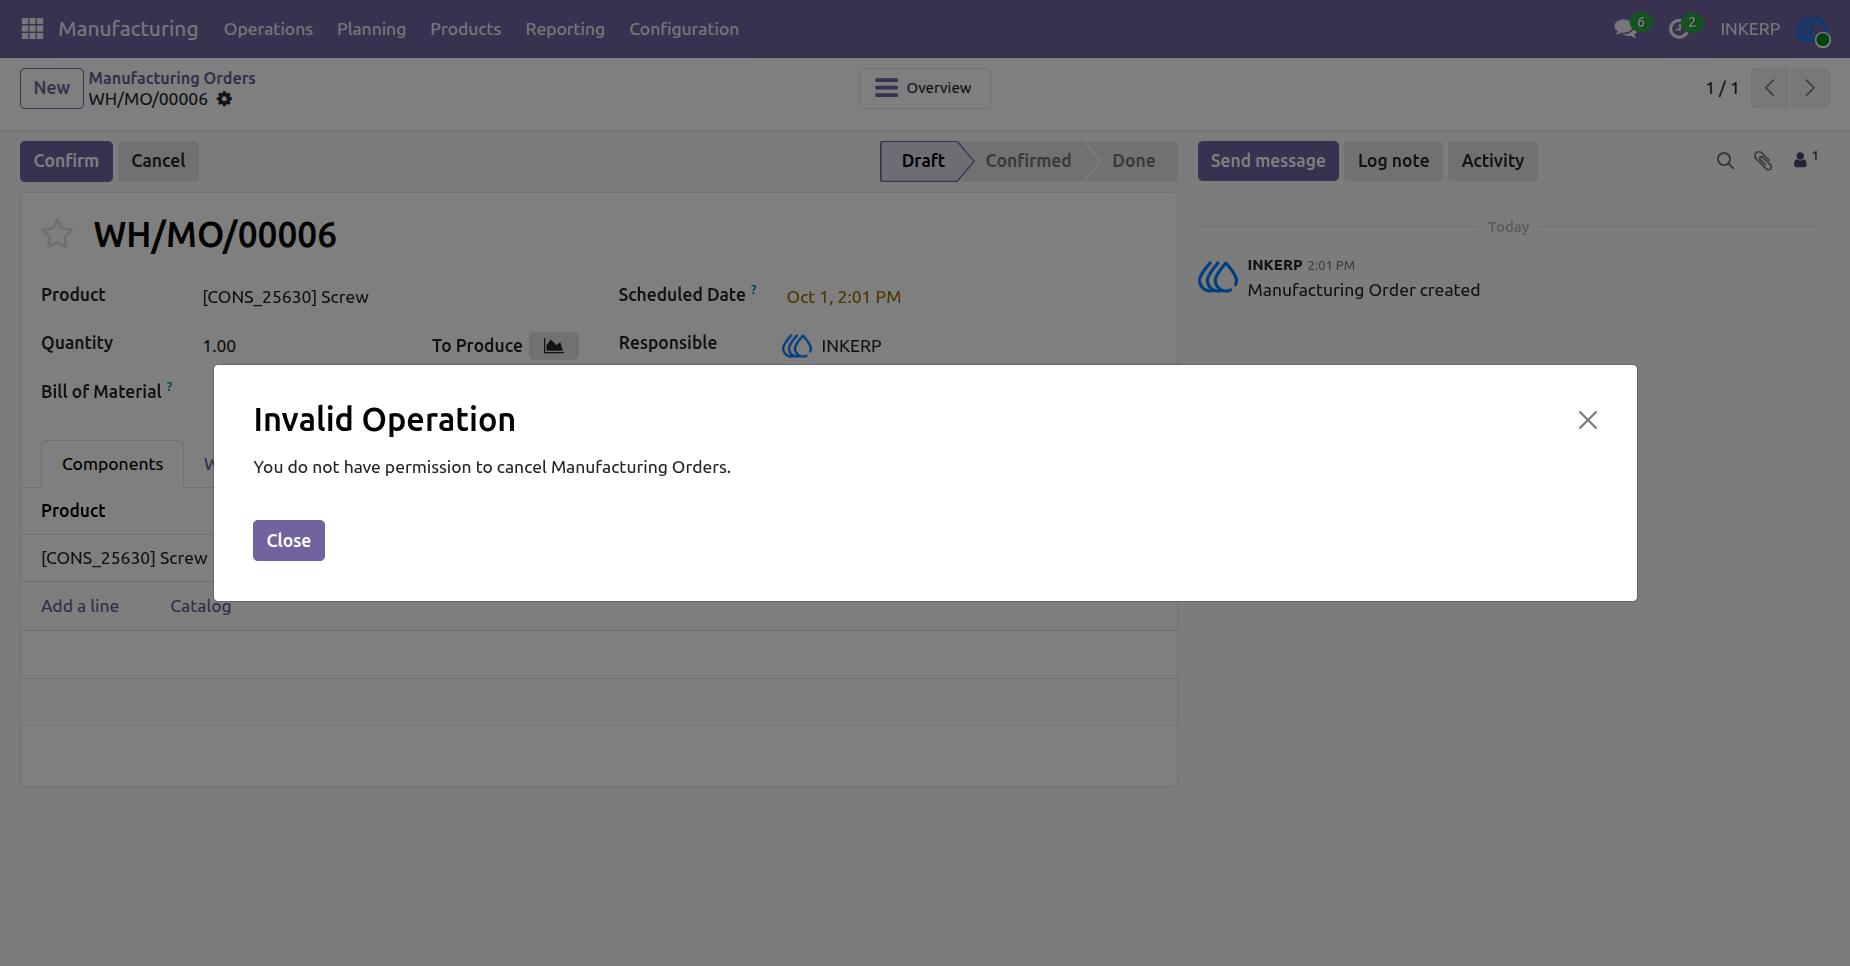Go to next record arrow
Image resolution: width=1850 pixels, height=966 pixels.
click(x=1810, y=88)
